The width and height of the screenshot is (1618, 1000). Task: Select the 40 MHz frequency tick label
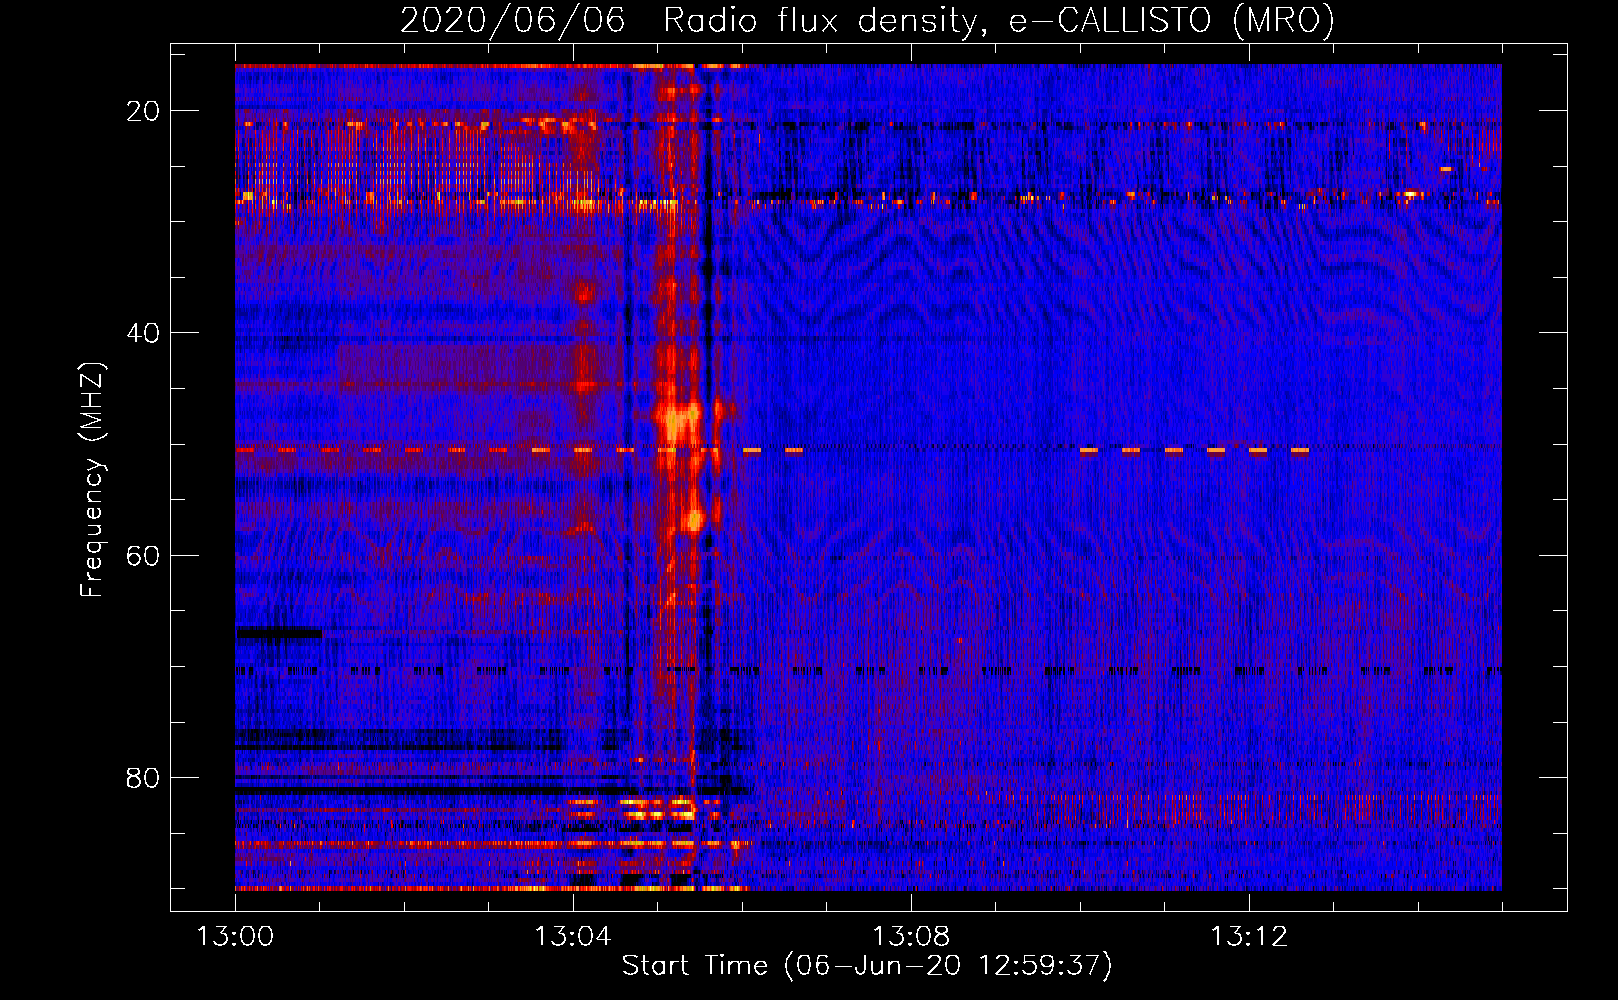point(143,333)
